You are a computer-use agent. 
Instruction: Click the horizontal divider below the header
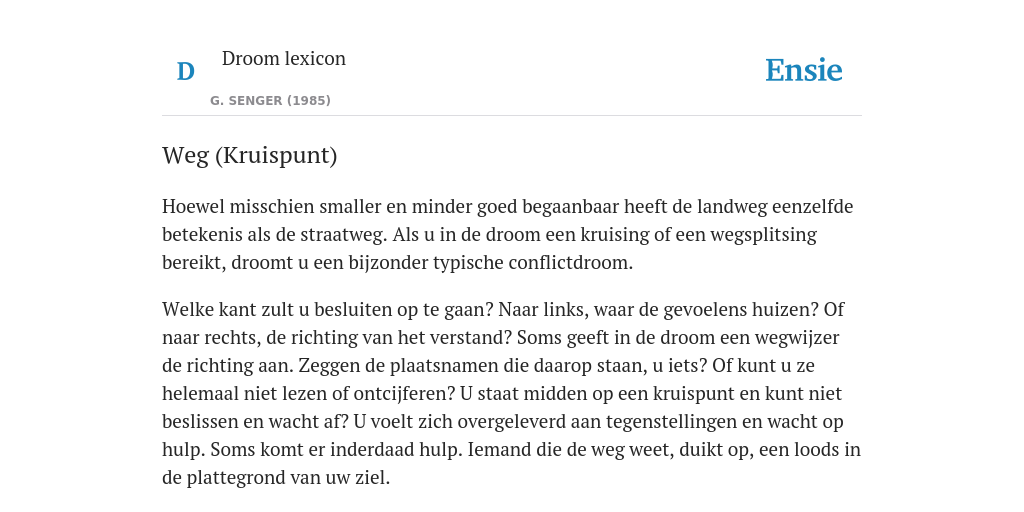(512, 116)
